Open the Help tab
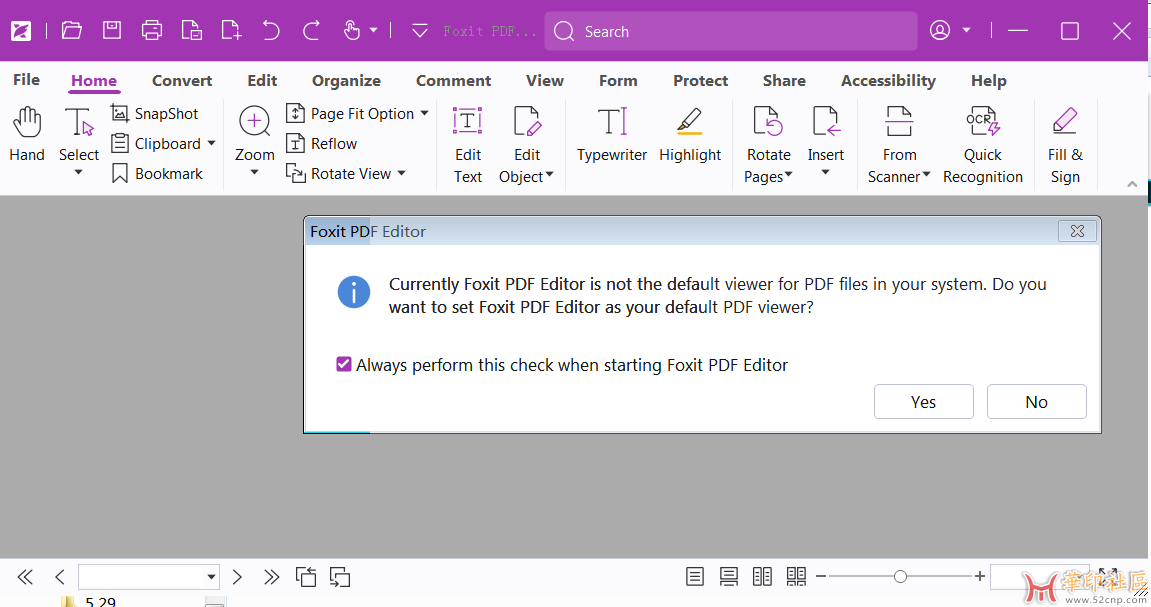The width and height of the screenshot is (1151, 607). (x=989, y=81)
